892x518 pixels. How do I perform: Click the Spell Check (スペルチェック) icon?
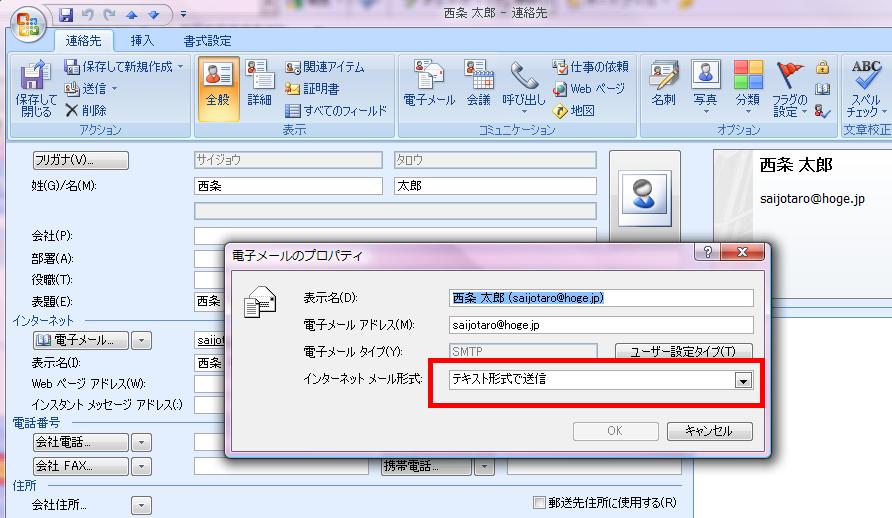(x=865, y=86)
